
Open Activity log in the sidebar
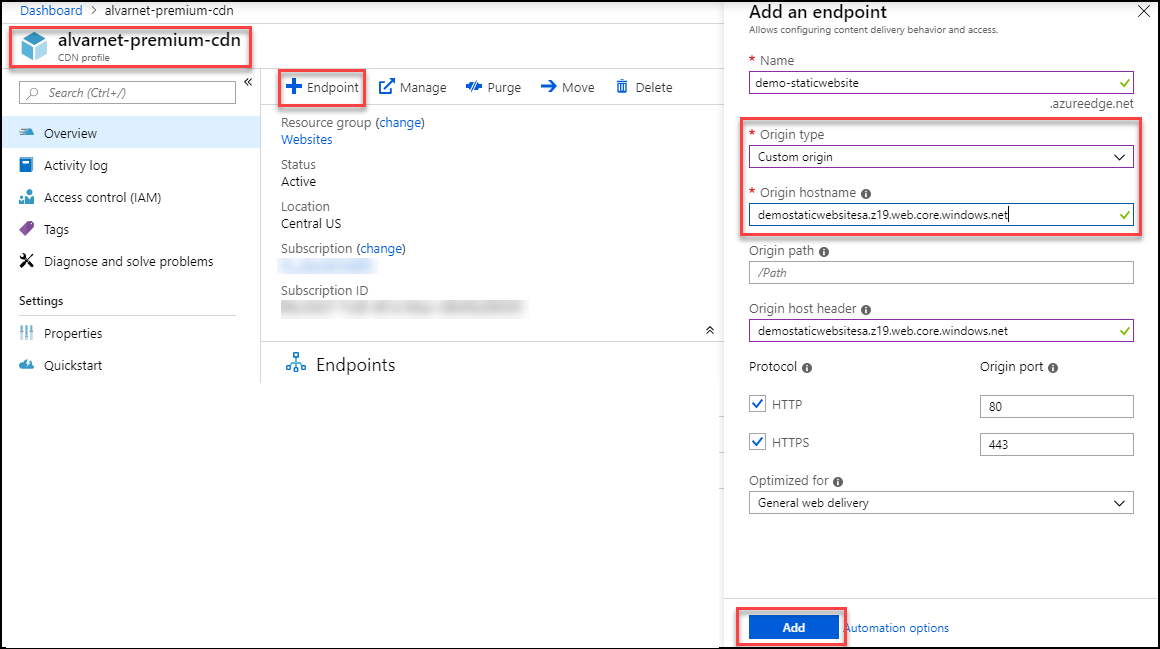point(131,165)
